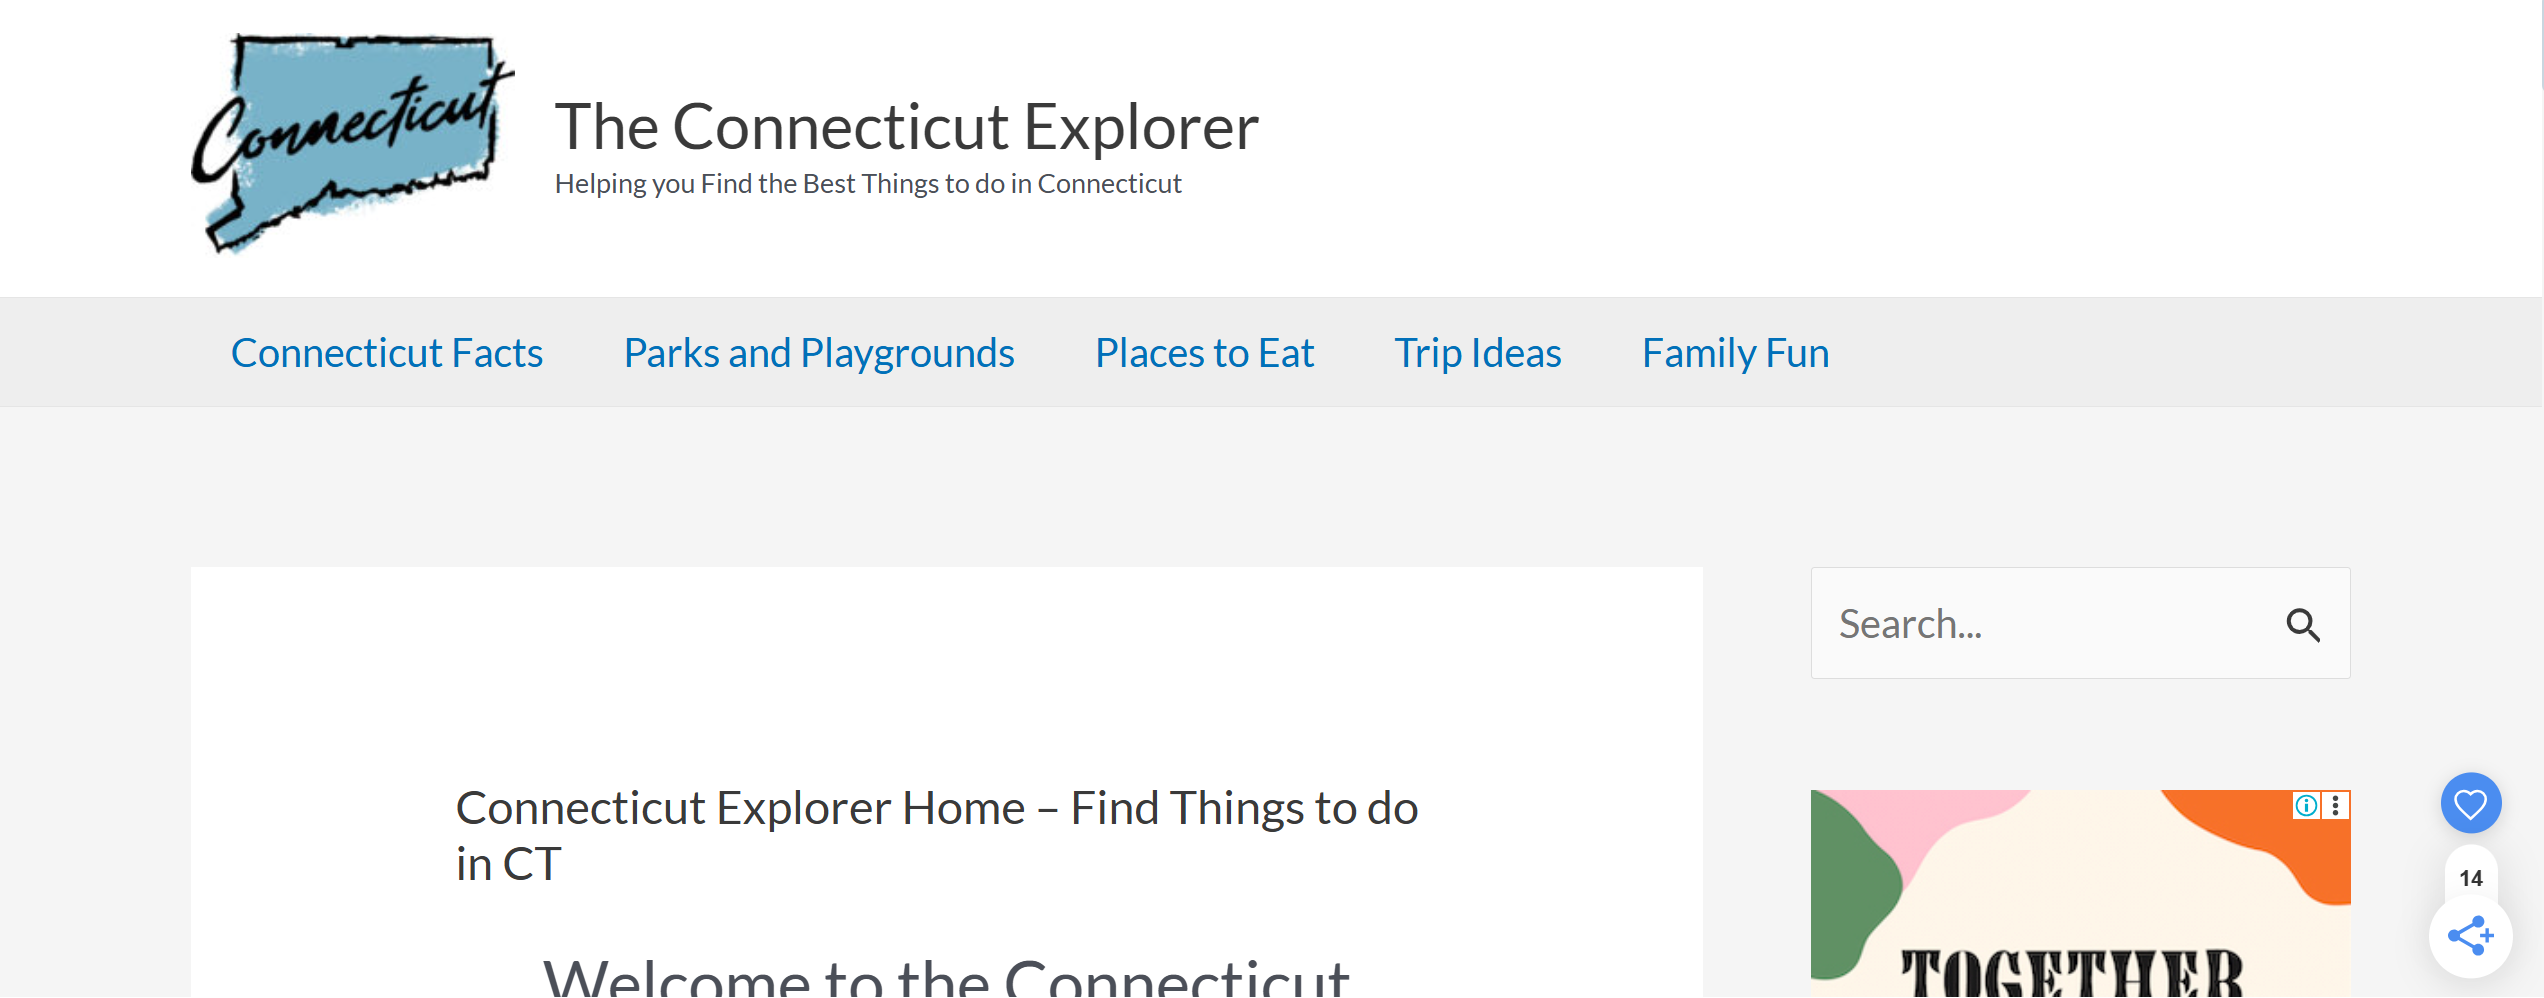The height and width of the screenshot is (998, 2544).
Task: Expand the ad feedback menu via vertical dots
Action: coord(2332,806)
